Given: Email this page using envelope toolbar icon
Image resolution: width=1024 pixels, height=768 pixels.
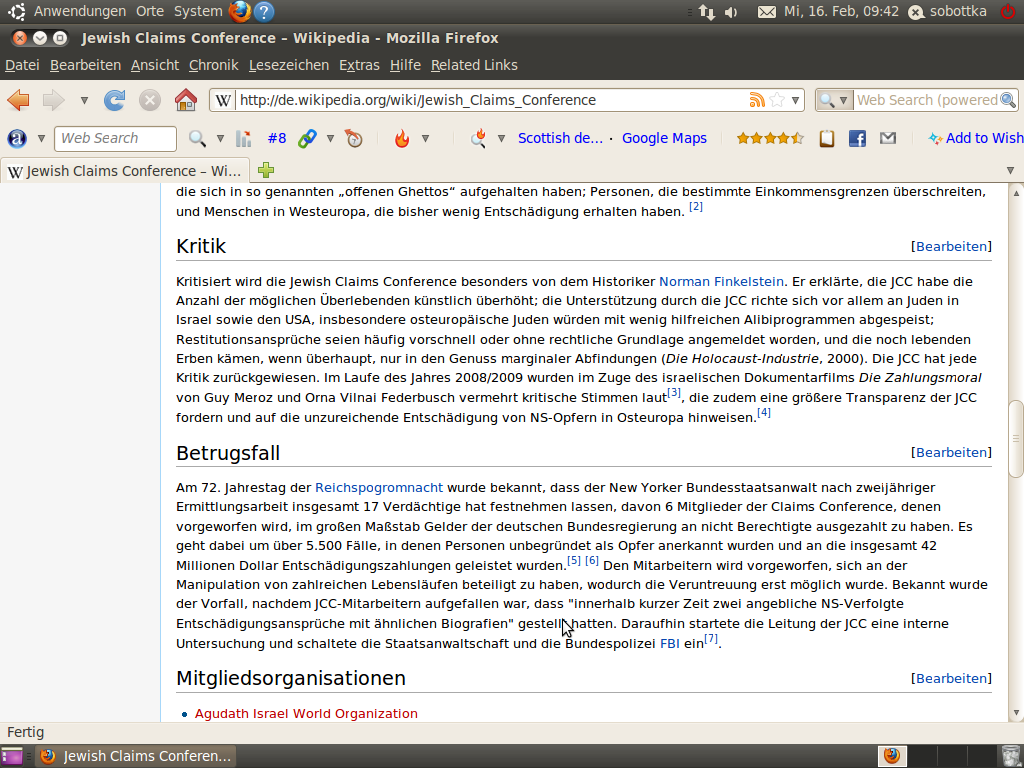Looking at the screenshot, I should click(x=888, y=138).
